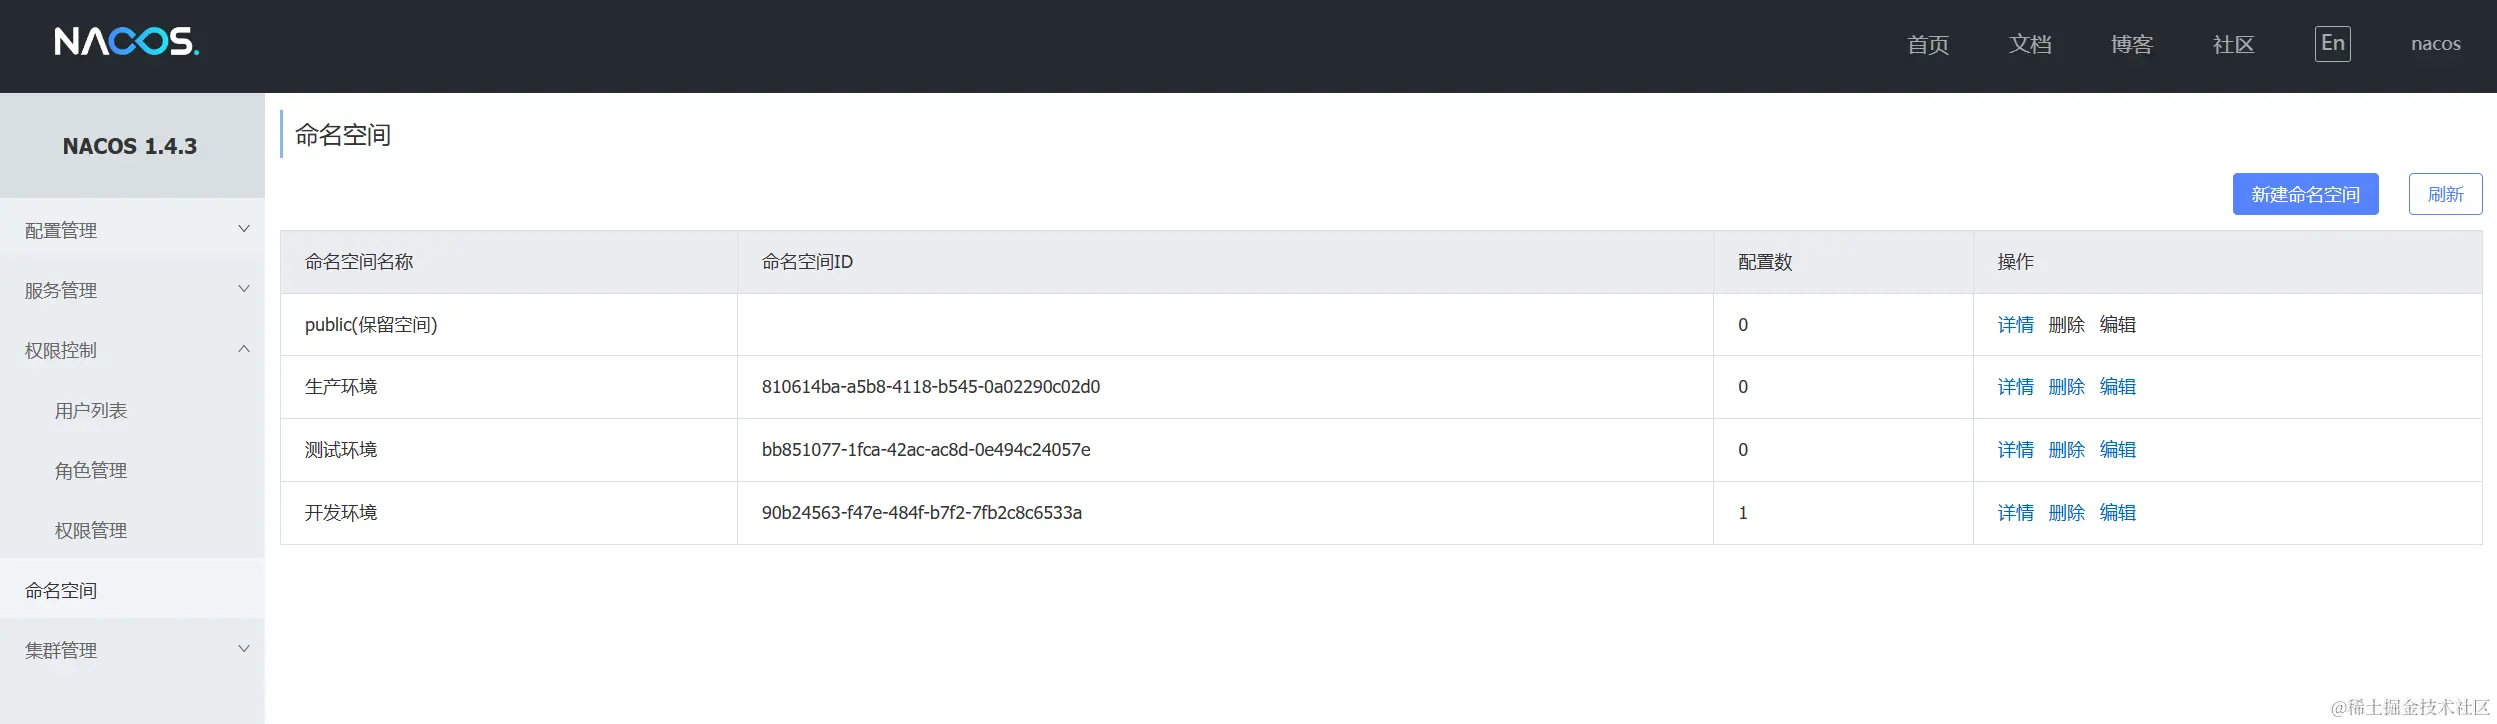Open the nacos user menu

tap(2435, 44)
